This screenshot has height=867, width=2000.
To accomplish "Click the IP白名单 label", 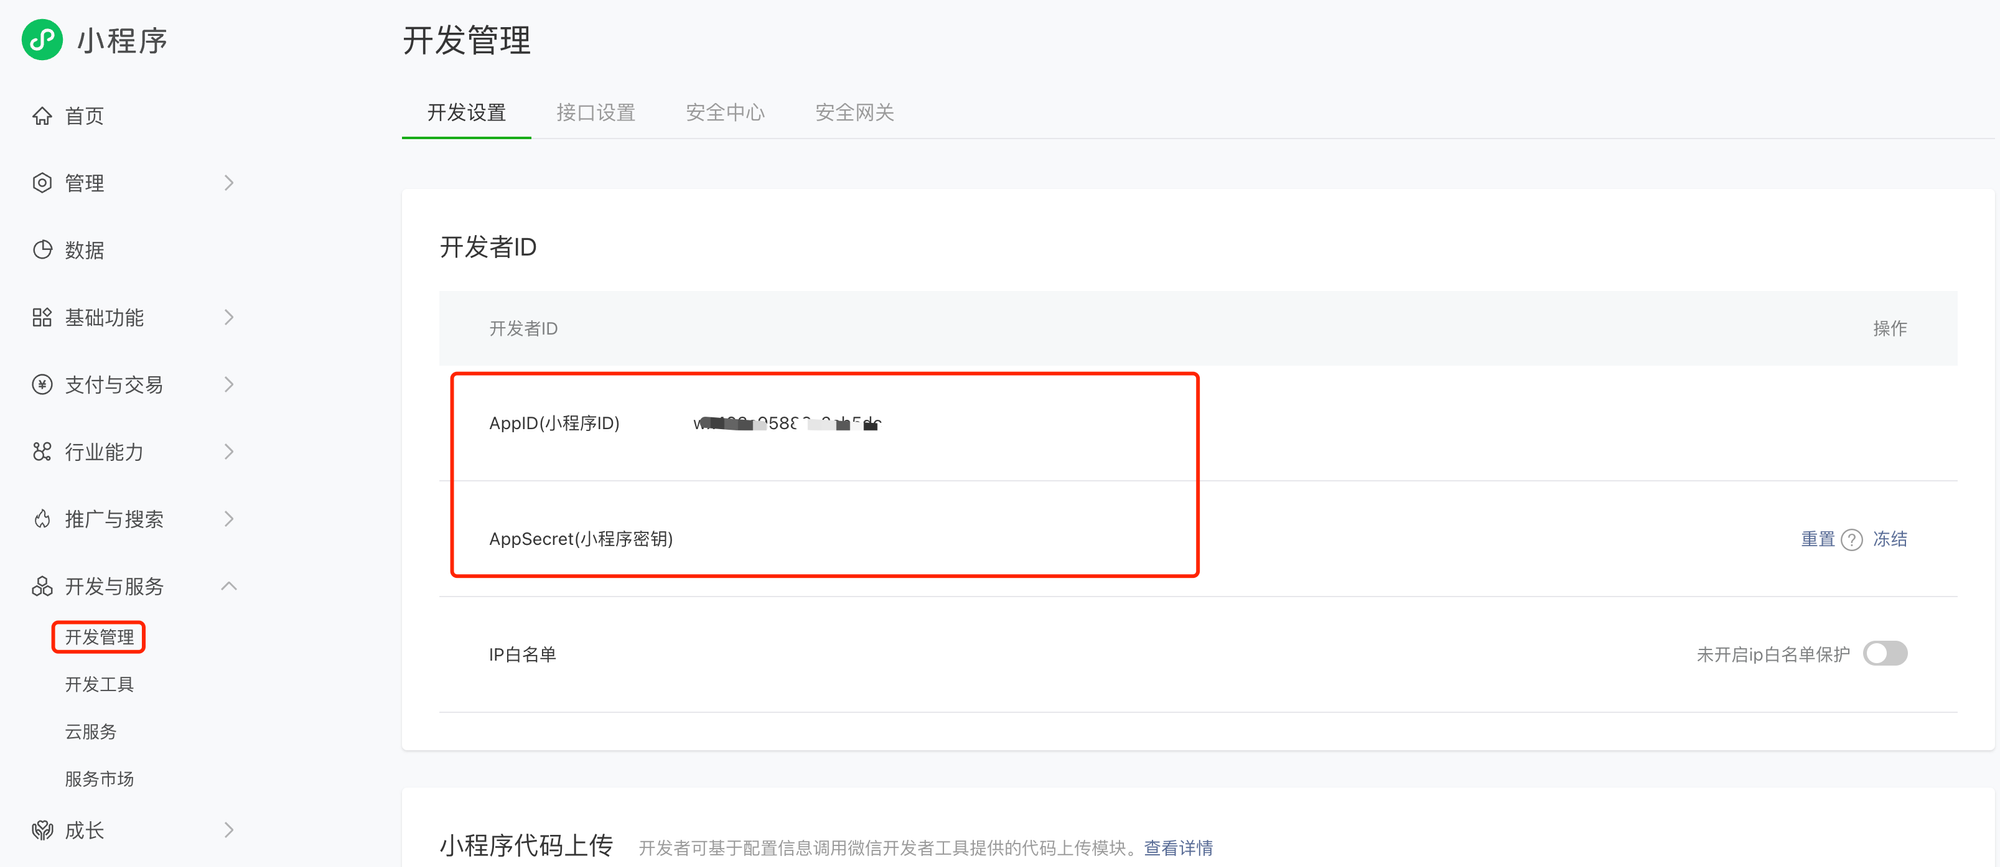I will click(x=522, y=654).
